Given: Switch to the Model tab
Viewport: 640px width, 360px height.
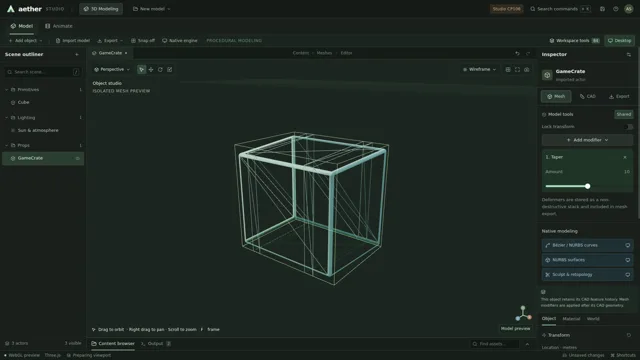Looking at the screenshot, I should pyautogui.click(x=22, y=26).
